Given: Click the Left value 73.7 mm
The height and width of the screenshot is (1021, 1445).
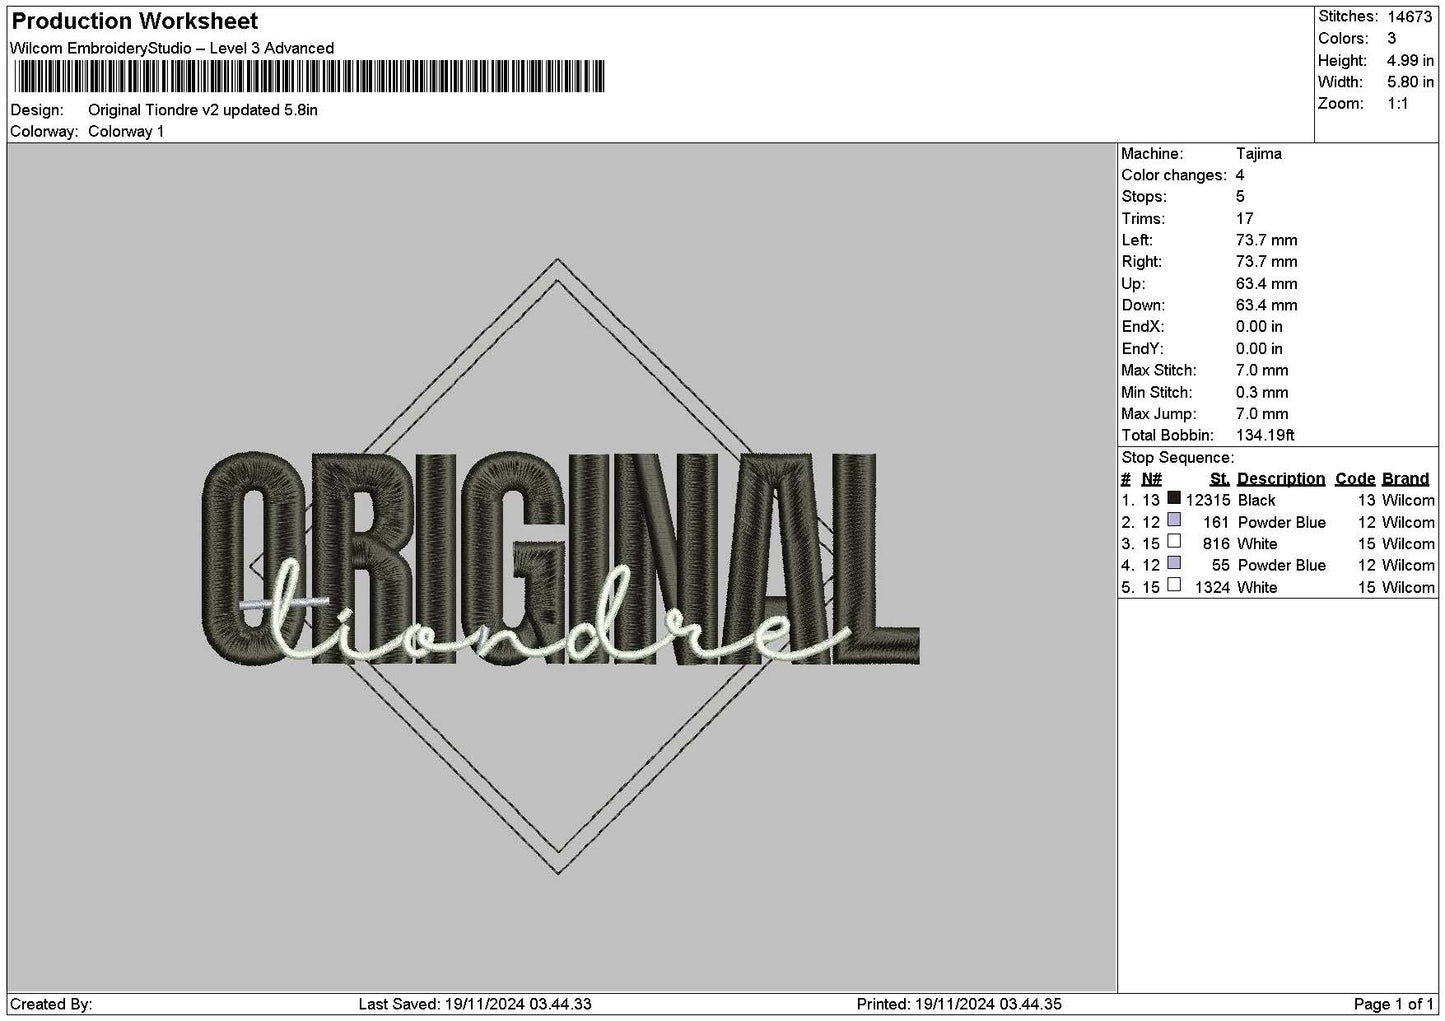Looking at the screenshot, I should [x=1266, y=240].
